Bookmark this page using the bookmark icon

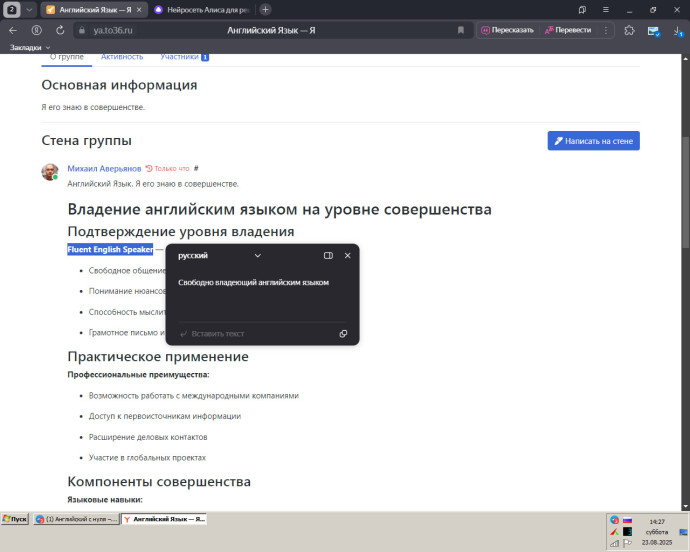pyautogui.click(x=461, y=30)
